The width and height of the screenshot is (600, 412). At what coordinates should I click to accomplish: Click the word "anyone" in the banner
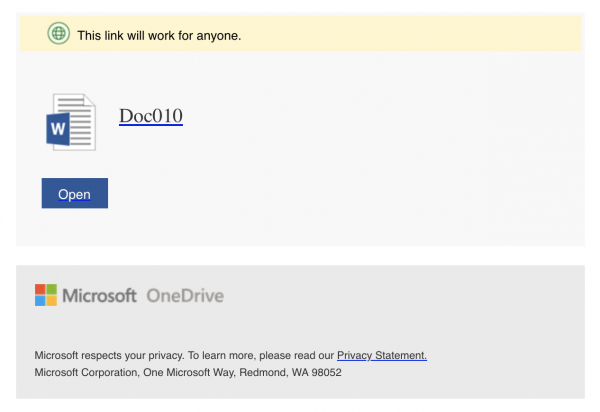(218, 36)
